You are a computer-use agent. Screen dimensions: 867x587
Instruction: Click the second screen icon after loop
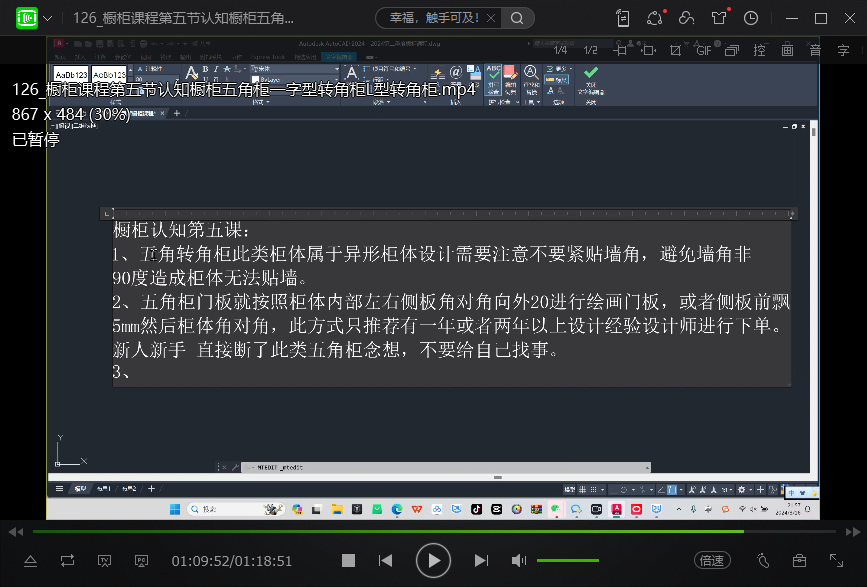142,561
